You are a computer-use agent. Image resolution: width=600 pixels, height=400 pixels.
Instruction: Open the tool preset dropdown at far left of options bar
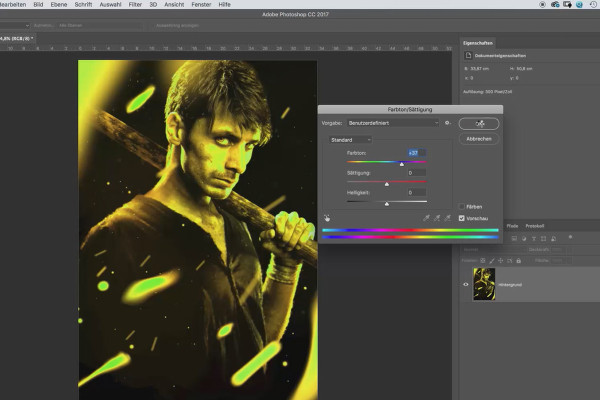click(x=14, y=25)
